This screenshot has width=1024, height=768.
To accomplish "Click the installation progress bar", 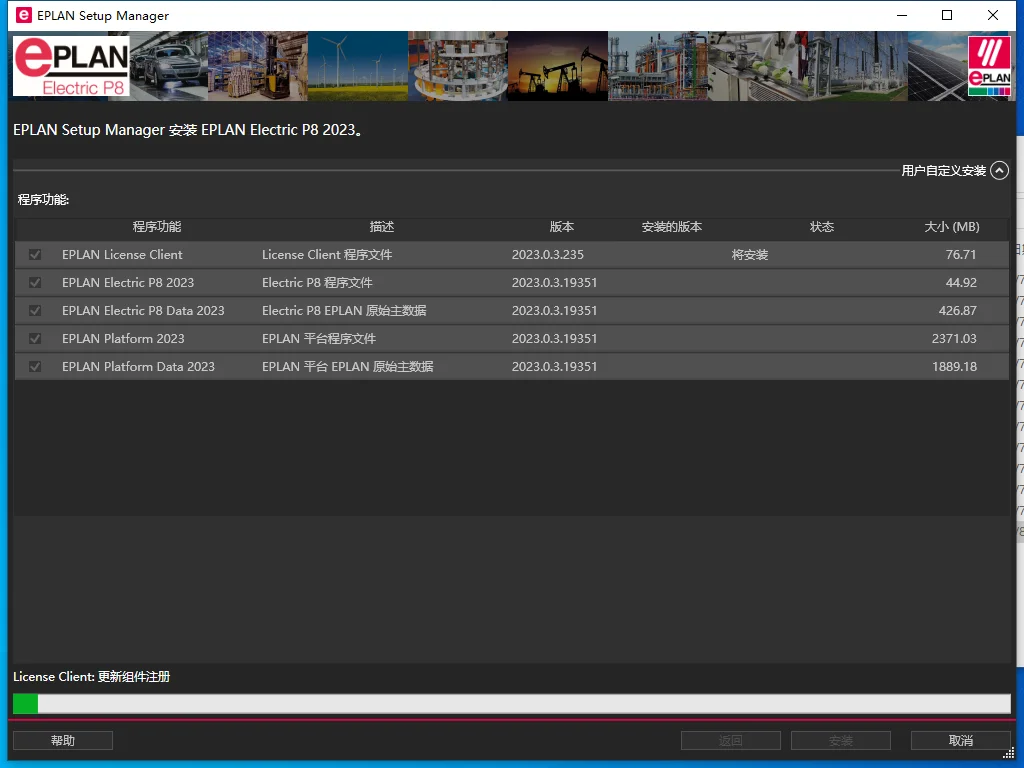I will point(511,704).
